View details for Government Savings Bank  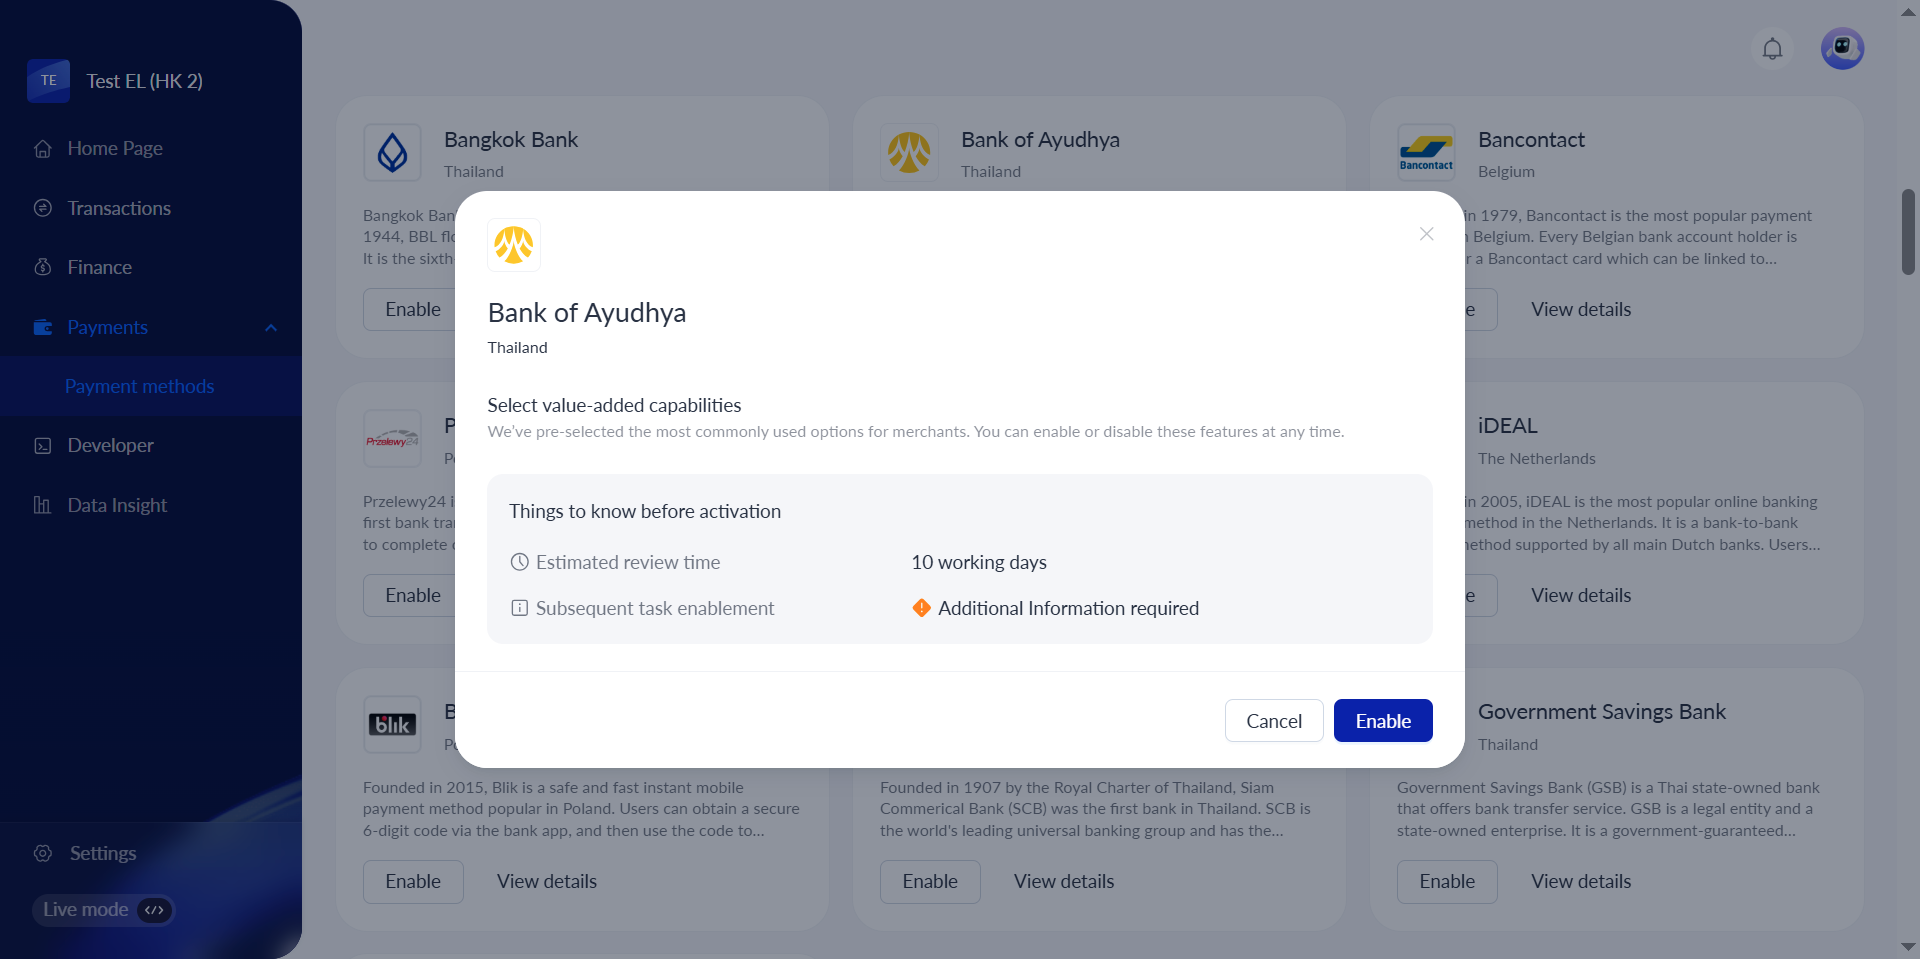click(1580, 881)
